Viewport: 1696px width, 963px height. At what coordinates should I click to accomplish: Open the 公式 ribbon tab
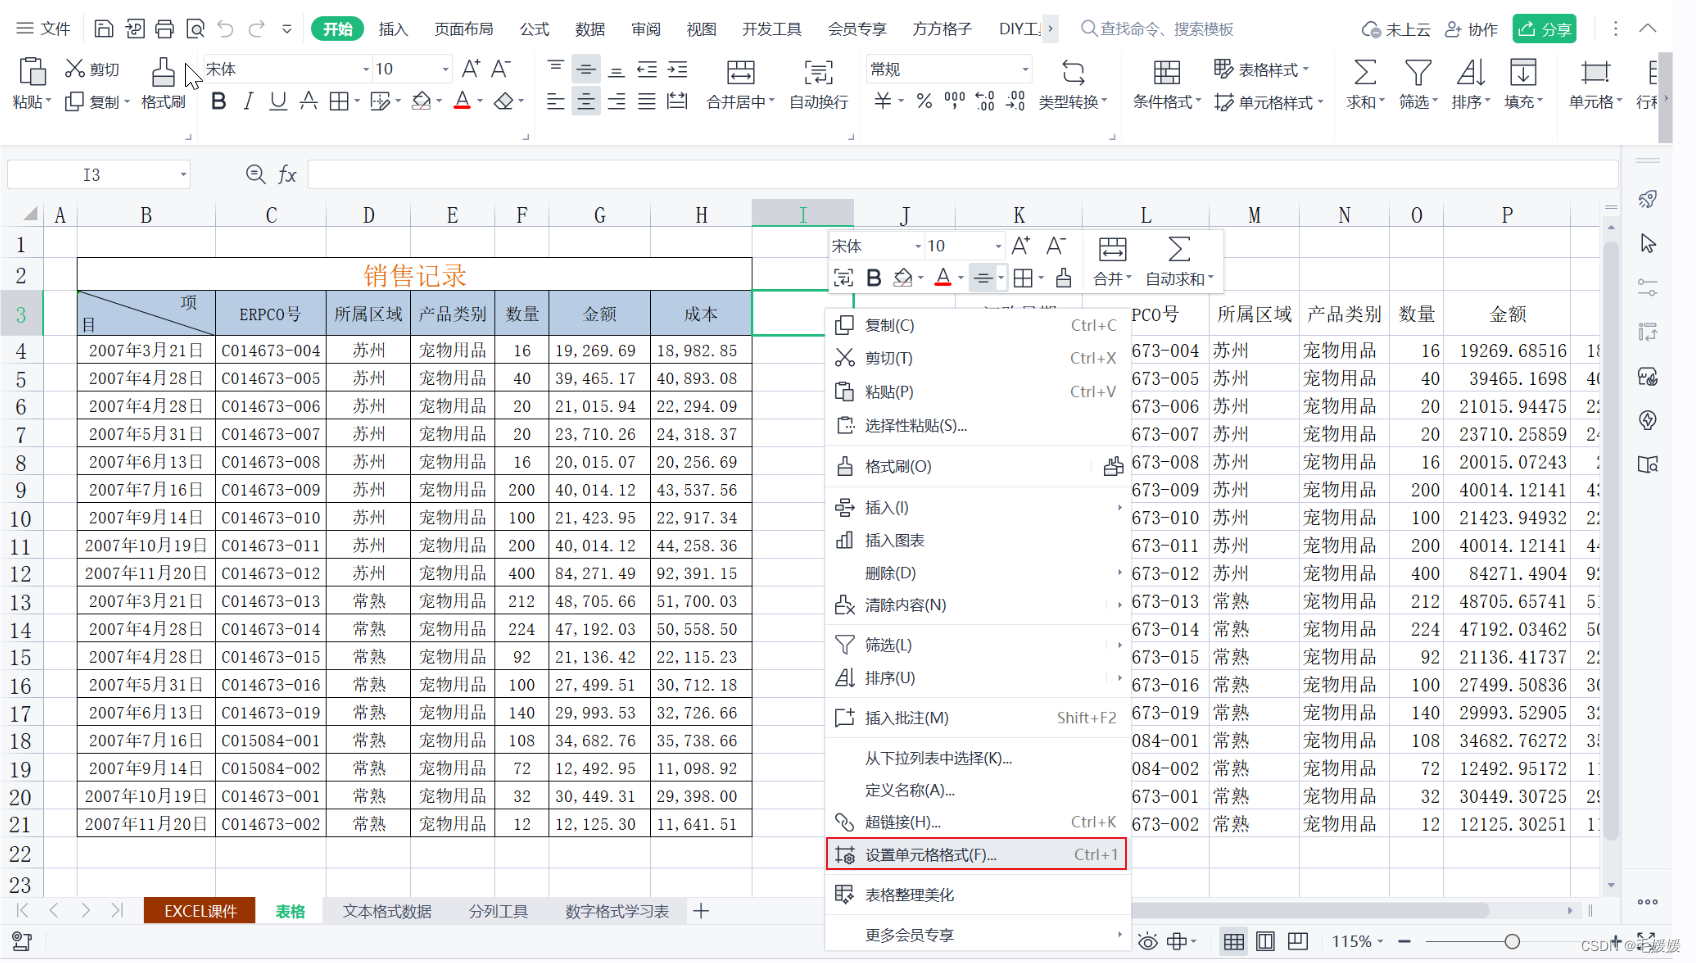(x=534, y=29)
